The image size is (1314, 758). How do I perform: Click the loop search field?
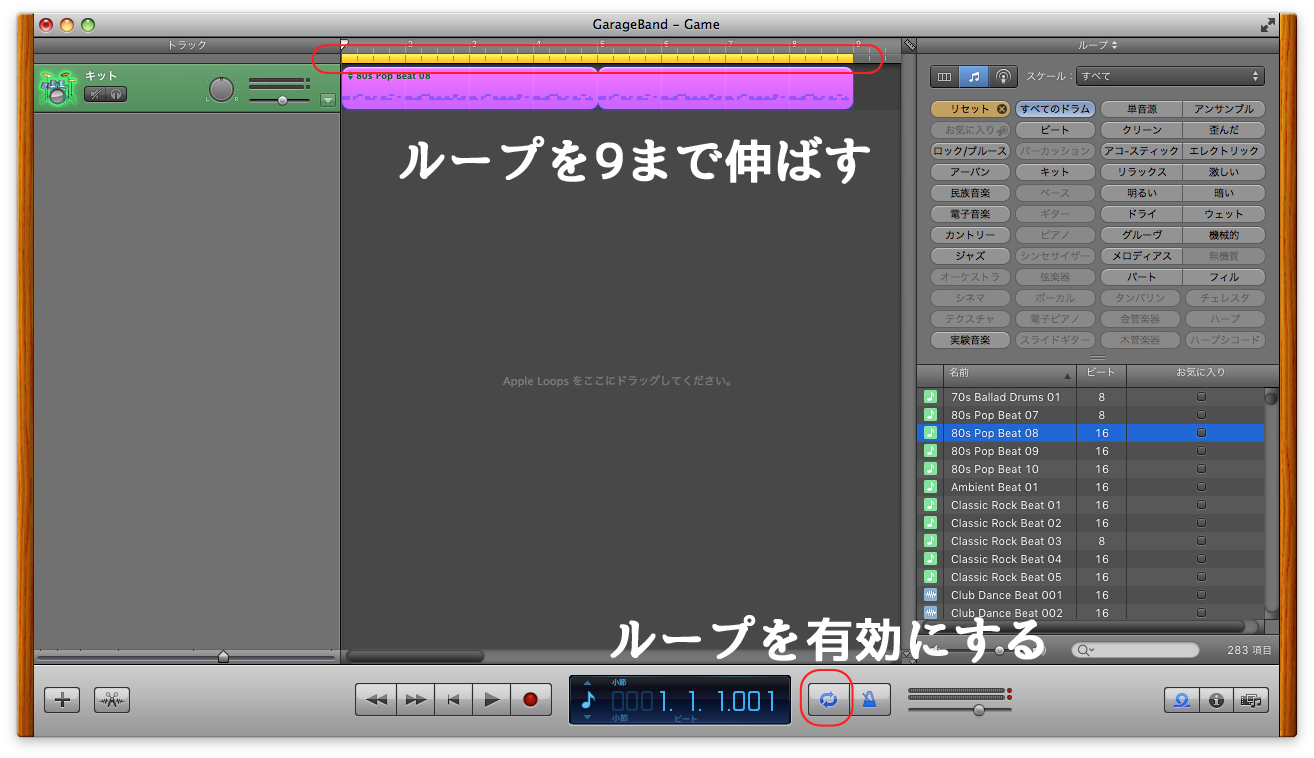[x=1135, y=650]
